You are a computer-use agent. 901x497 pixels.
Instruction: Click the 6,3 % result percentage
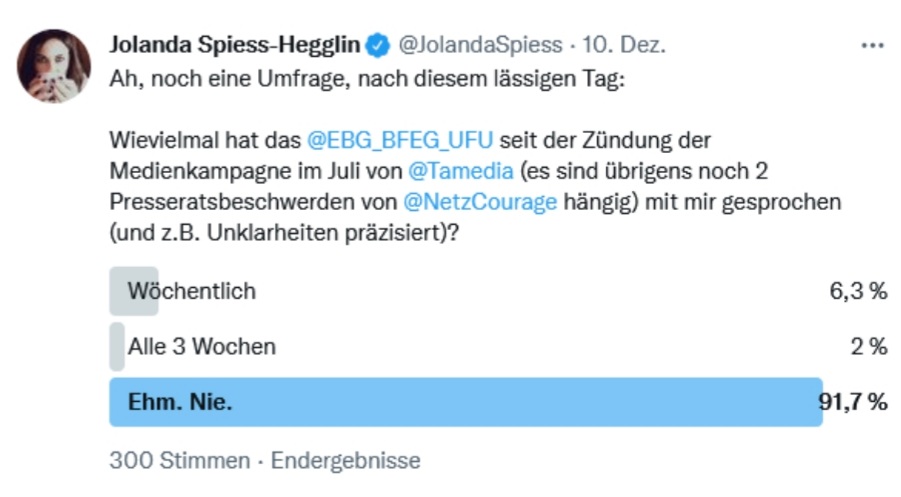(x=858, y=291)
